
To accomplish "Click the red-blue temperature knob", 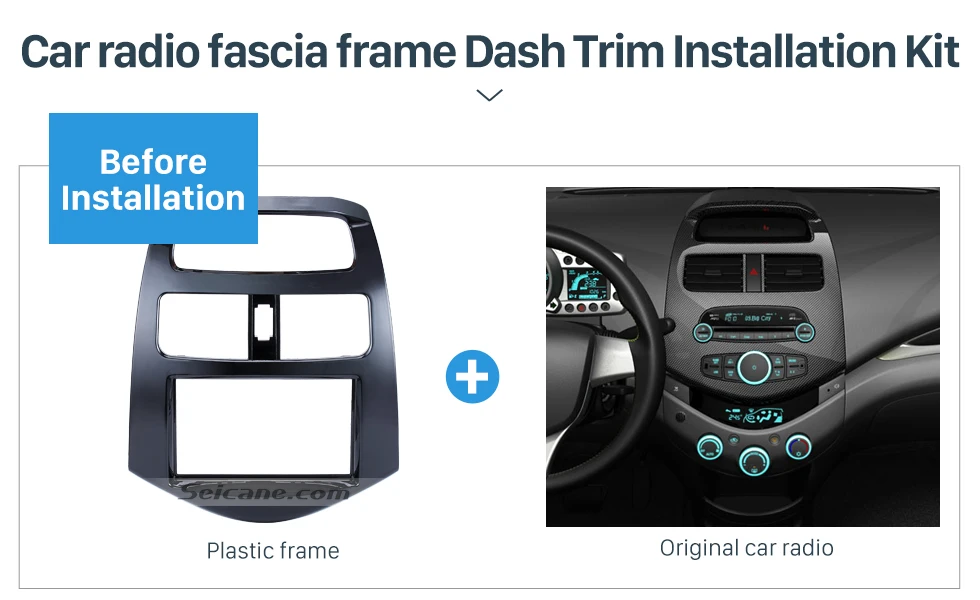I will point(798,446).
